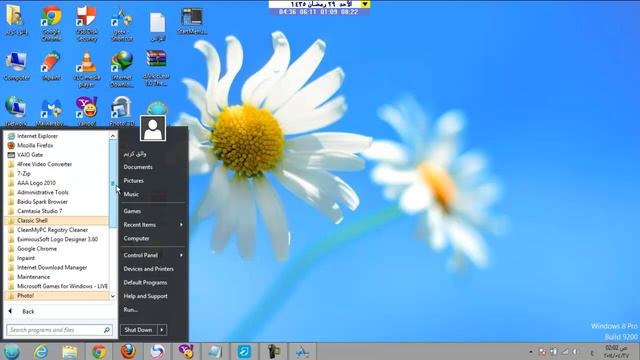Open Default Programs

145,282
